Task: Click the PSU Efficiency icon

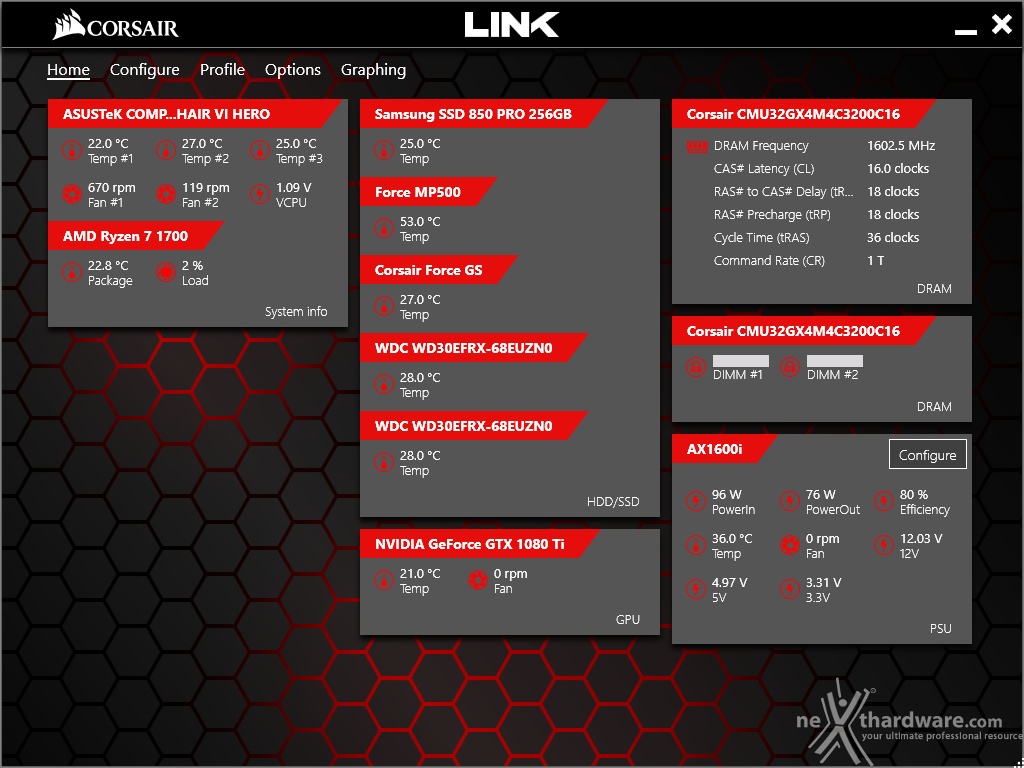Action: (x=884, y=502)
